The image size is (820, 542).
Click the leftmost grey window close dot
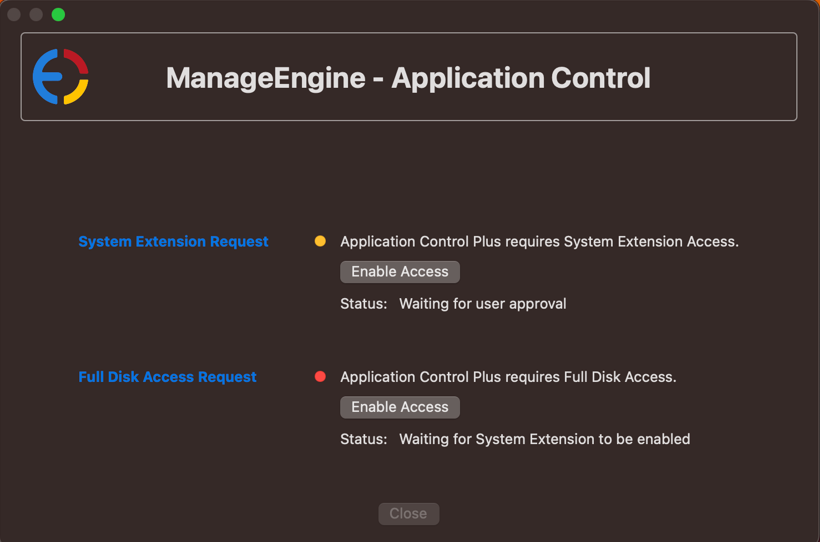[x=14, y=14]
